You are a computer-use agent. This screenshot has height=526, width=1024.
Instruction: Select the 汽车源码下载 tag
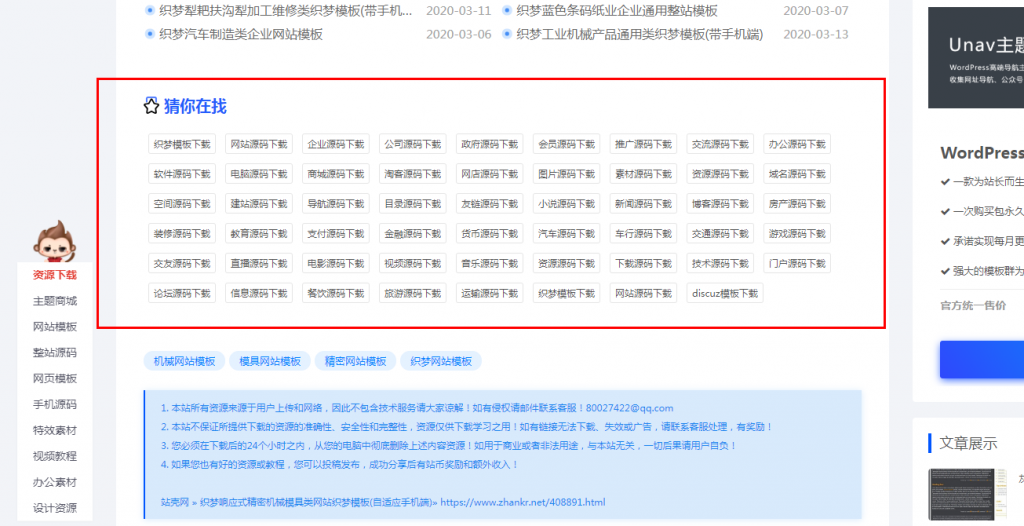pos(566,234)
